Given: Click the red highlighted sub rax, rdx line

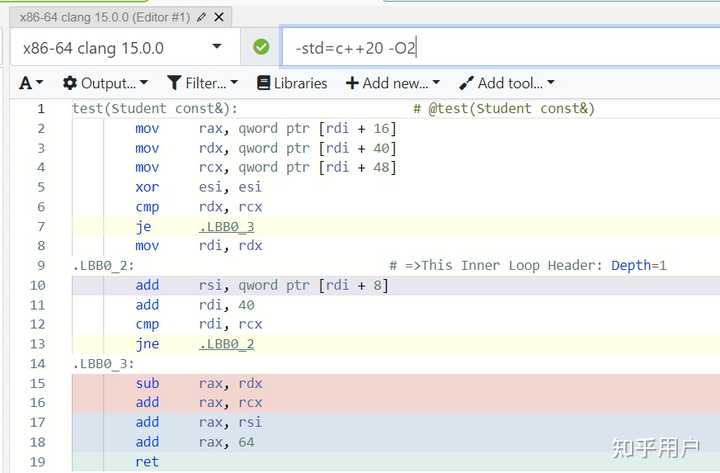Looking at the screenshot, I should coord(396,383).
